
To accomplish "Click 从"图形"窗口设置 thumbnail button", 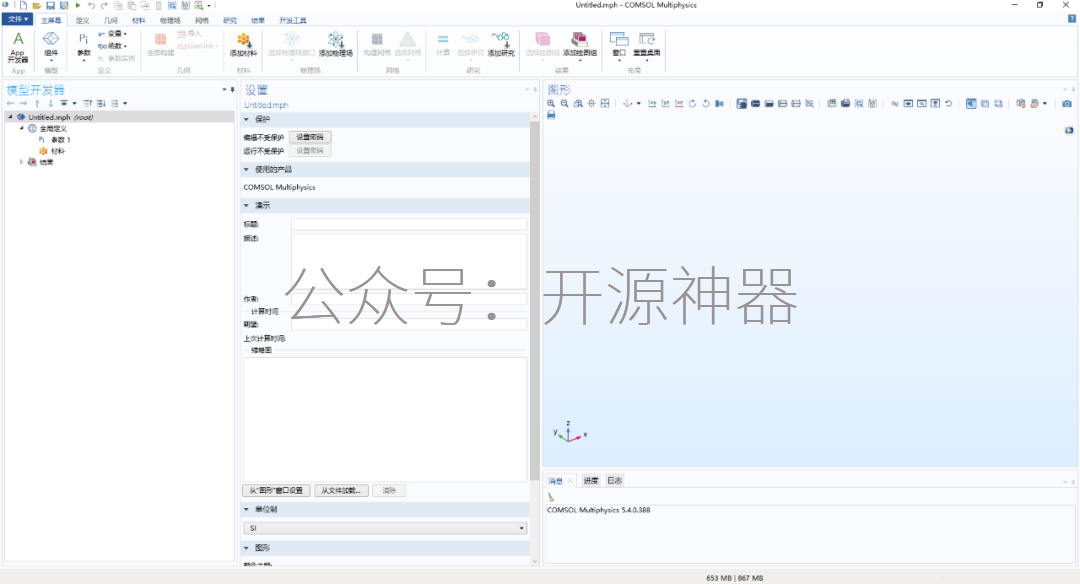I will [x=276, y=490].
